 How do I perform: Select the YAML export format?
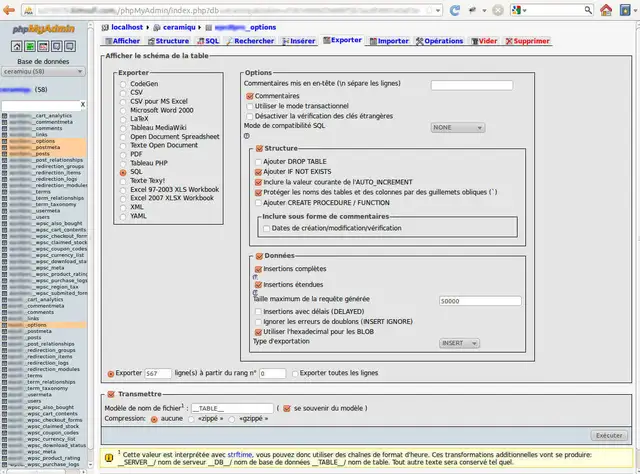(123, 216)
